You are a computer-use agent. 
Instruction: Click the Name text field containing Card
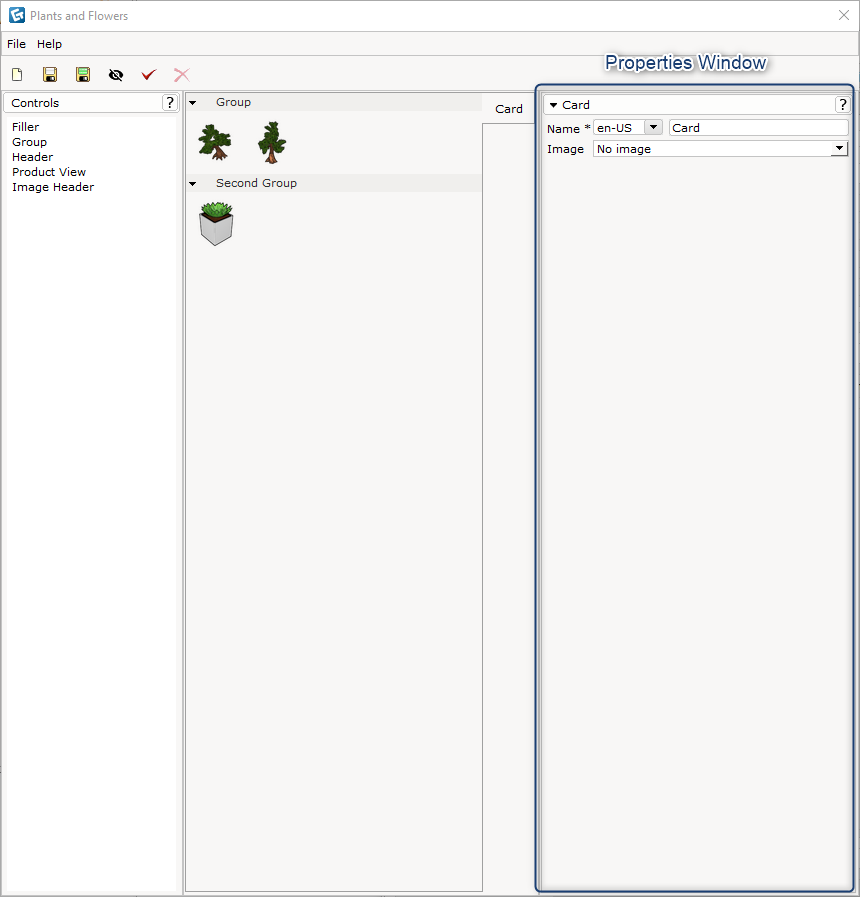click(758, 128)
